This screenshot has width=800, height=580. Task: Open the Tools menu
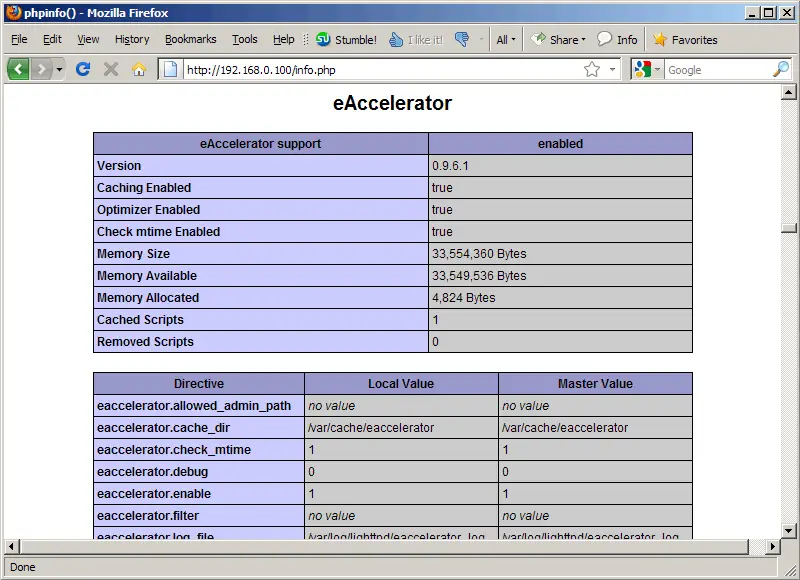(245, 39)
